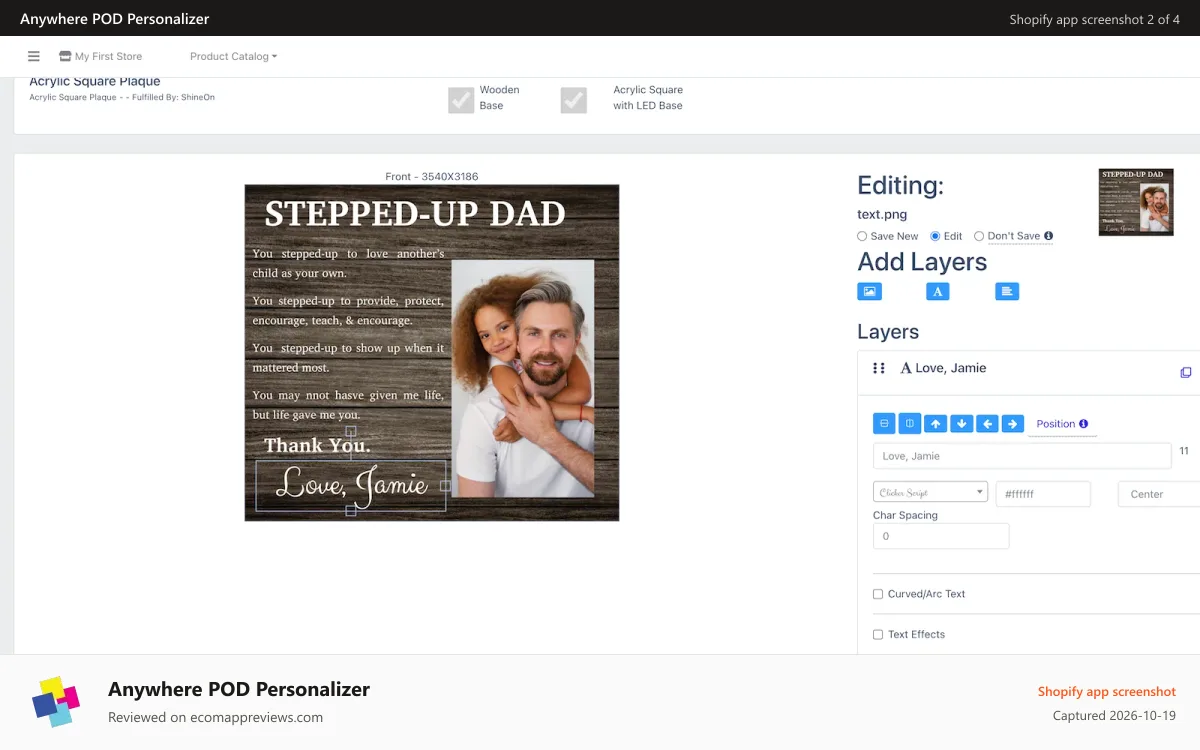This screenshot has height=750, width=1200.
Task: Click the Position info icon
Action: (1084, 424)
